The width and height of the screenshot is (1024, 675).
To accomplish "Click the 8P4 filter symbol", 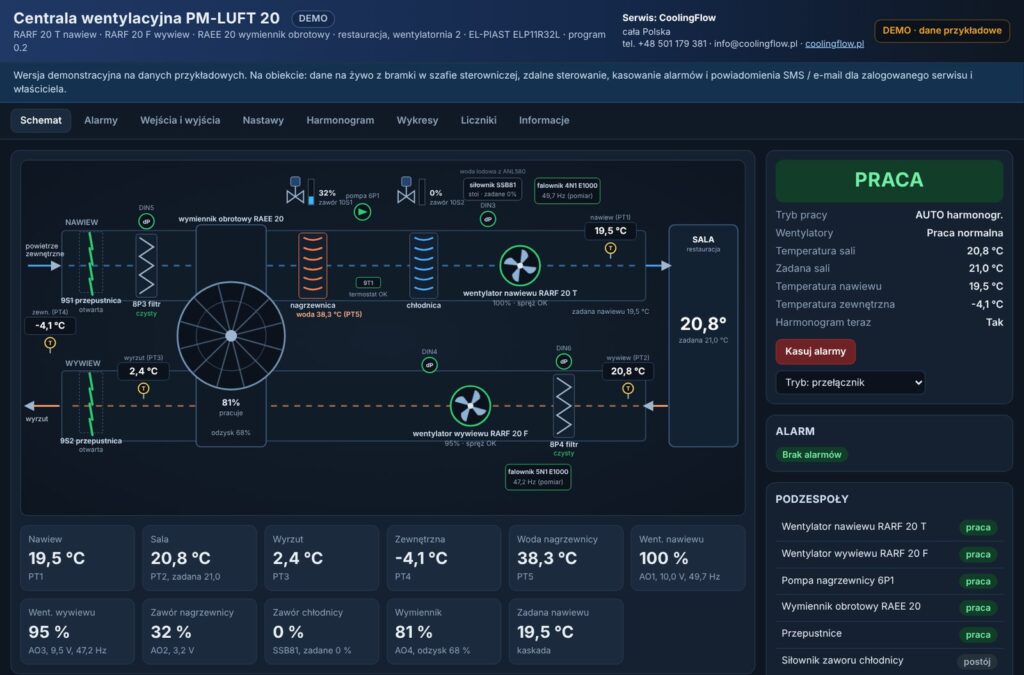I will tap(564, 405).
